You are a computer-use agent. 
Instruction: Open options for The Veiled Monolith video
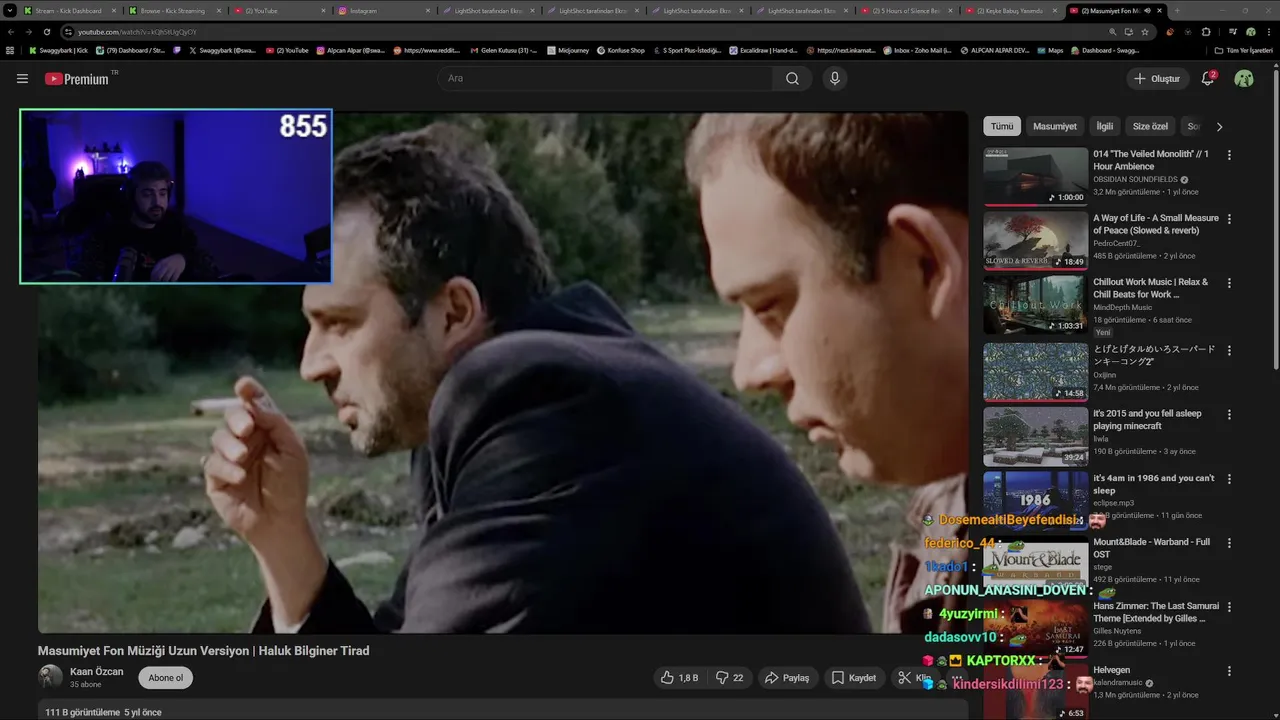tap(1229, 155)
